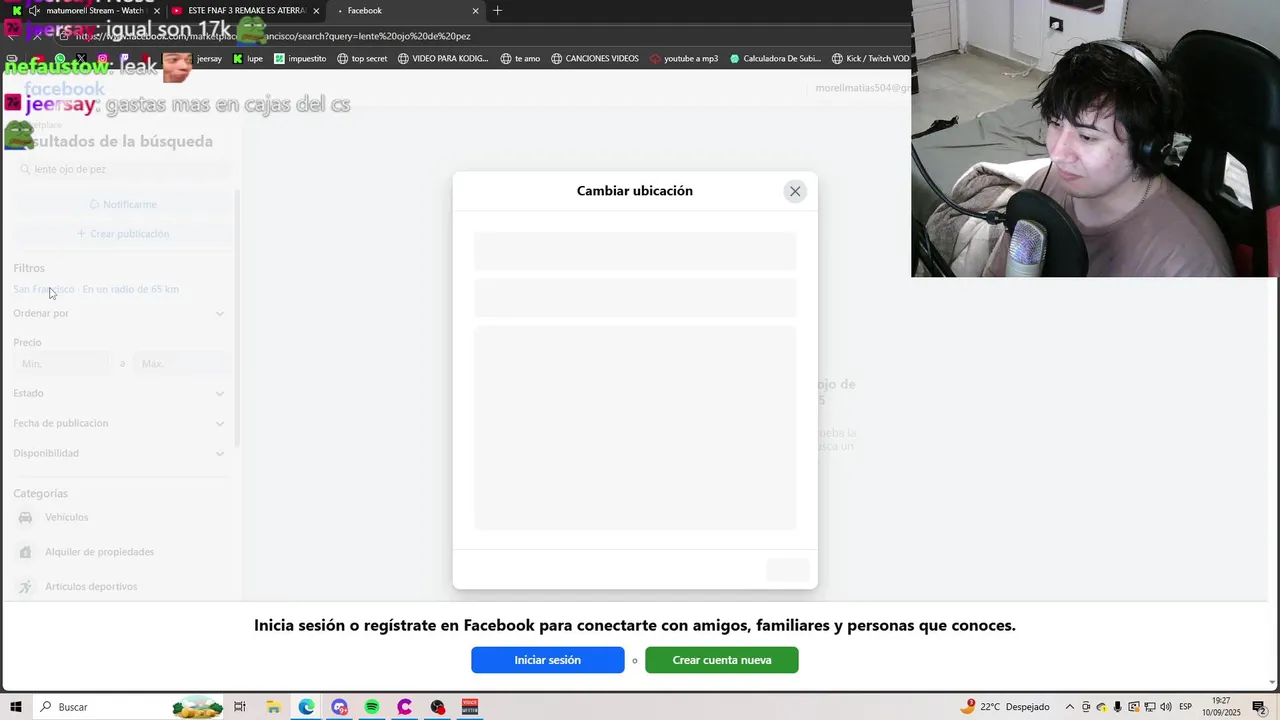Open Discord from the taskbar

(x=339, y=707)
